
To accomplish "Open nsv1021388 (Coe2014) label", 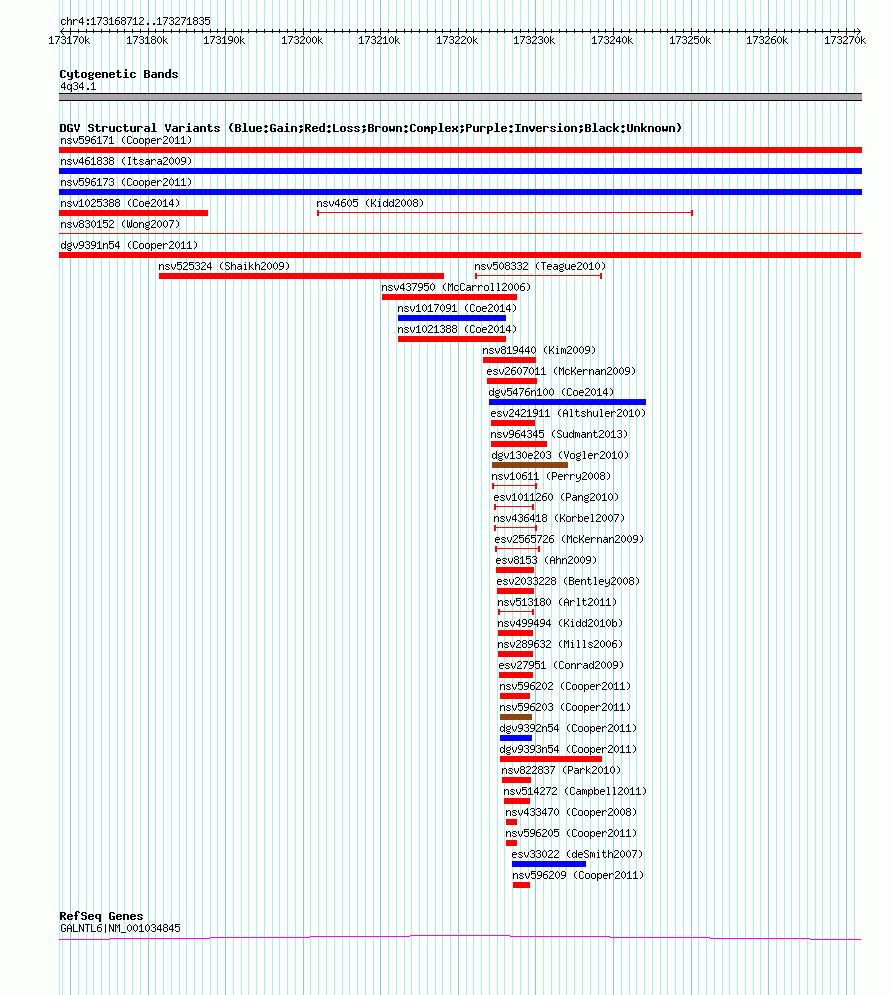I will [x=457, y=329].
